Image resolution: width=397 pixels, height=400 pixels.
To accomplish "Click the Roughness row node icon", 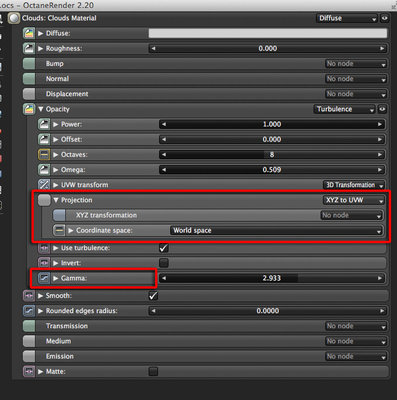I will coord(29,48).
